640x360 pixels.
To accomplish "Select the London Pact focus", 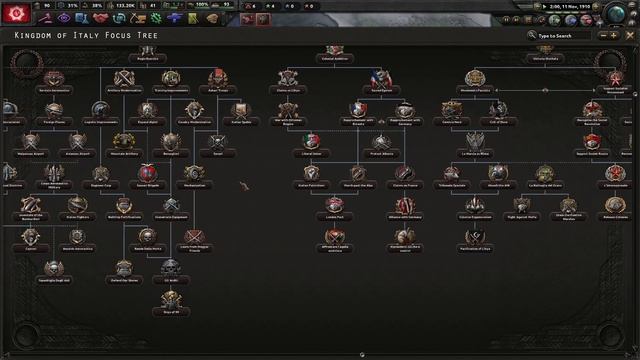I will [334, 209].
